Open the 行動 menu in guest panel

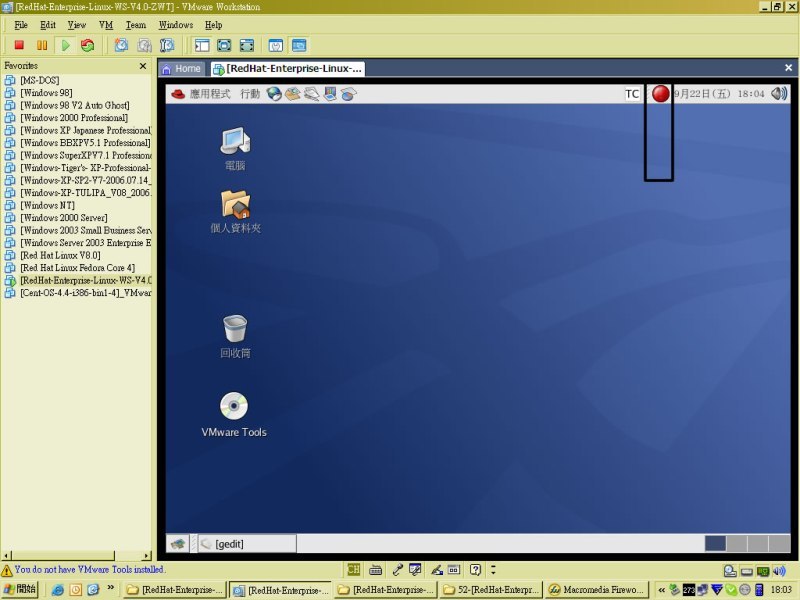coord(250,94)
